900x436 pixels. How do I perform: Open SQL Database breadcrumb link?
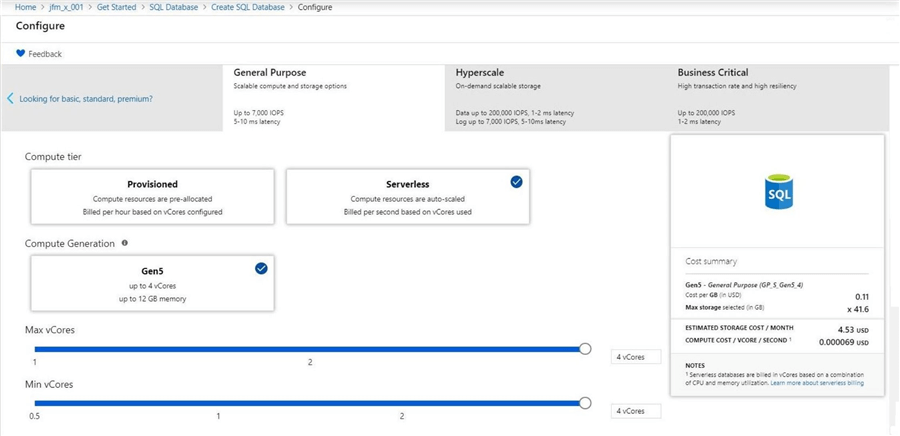point(174,7)
